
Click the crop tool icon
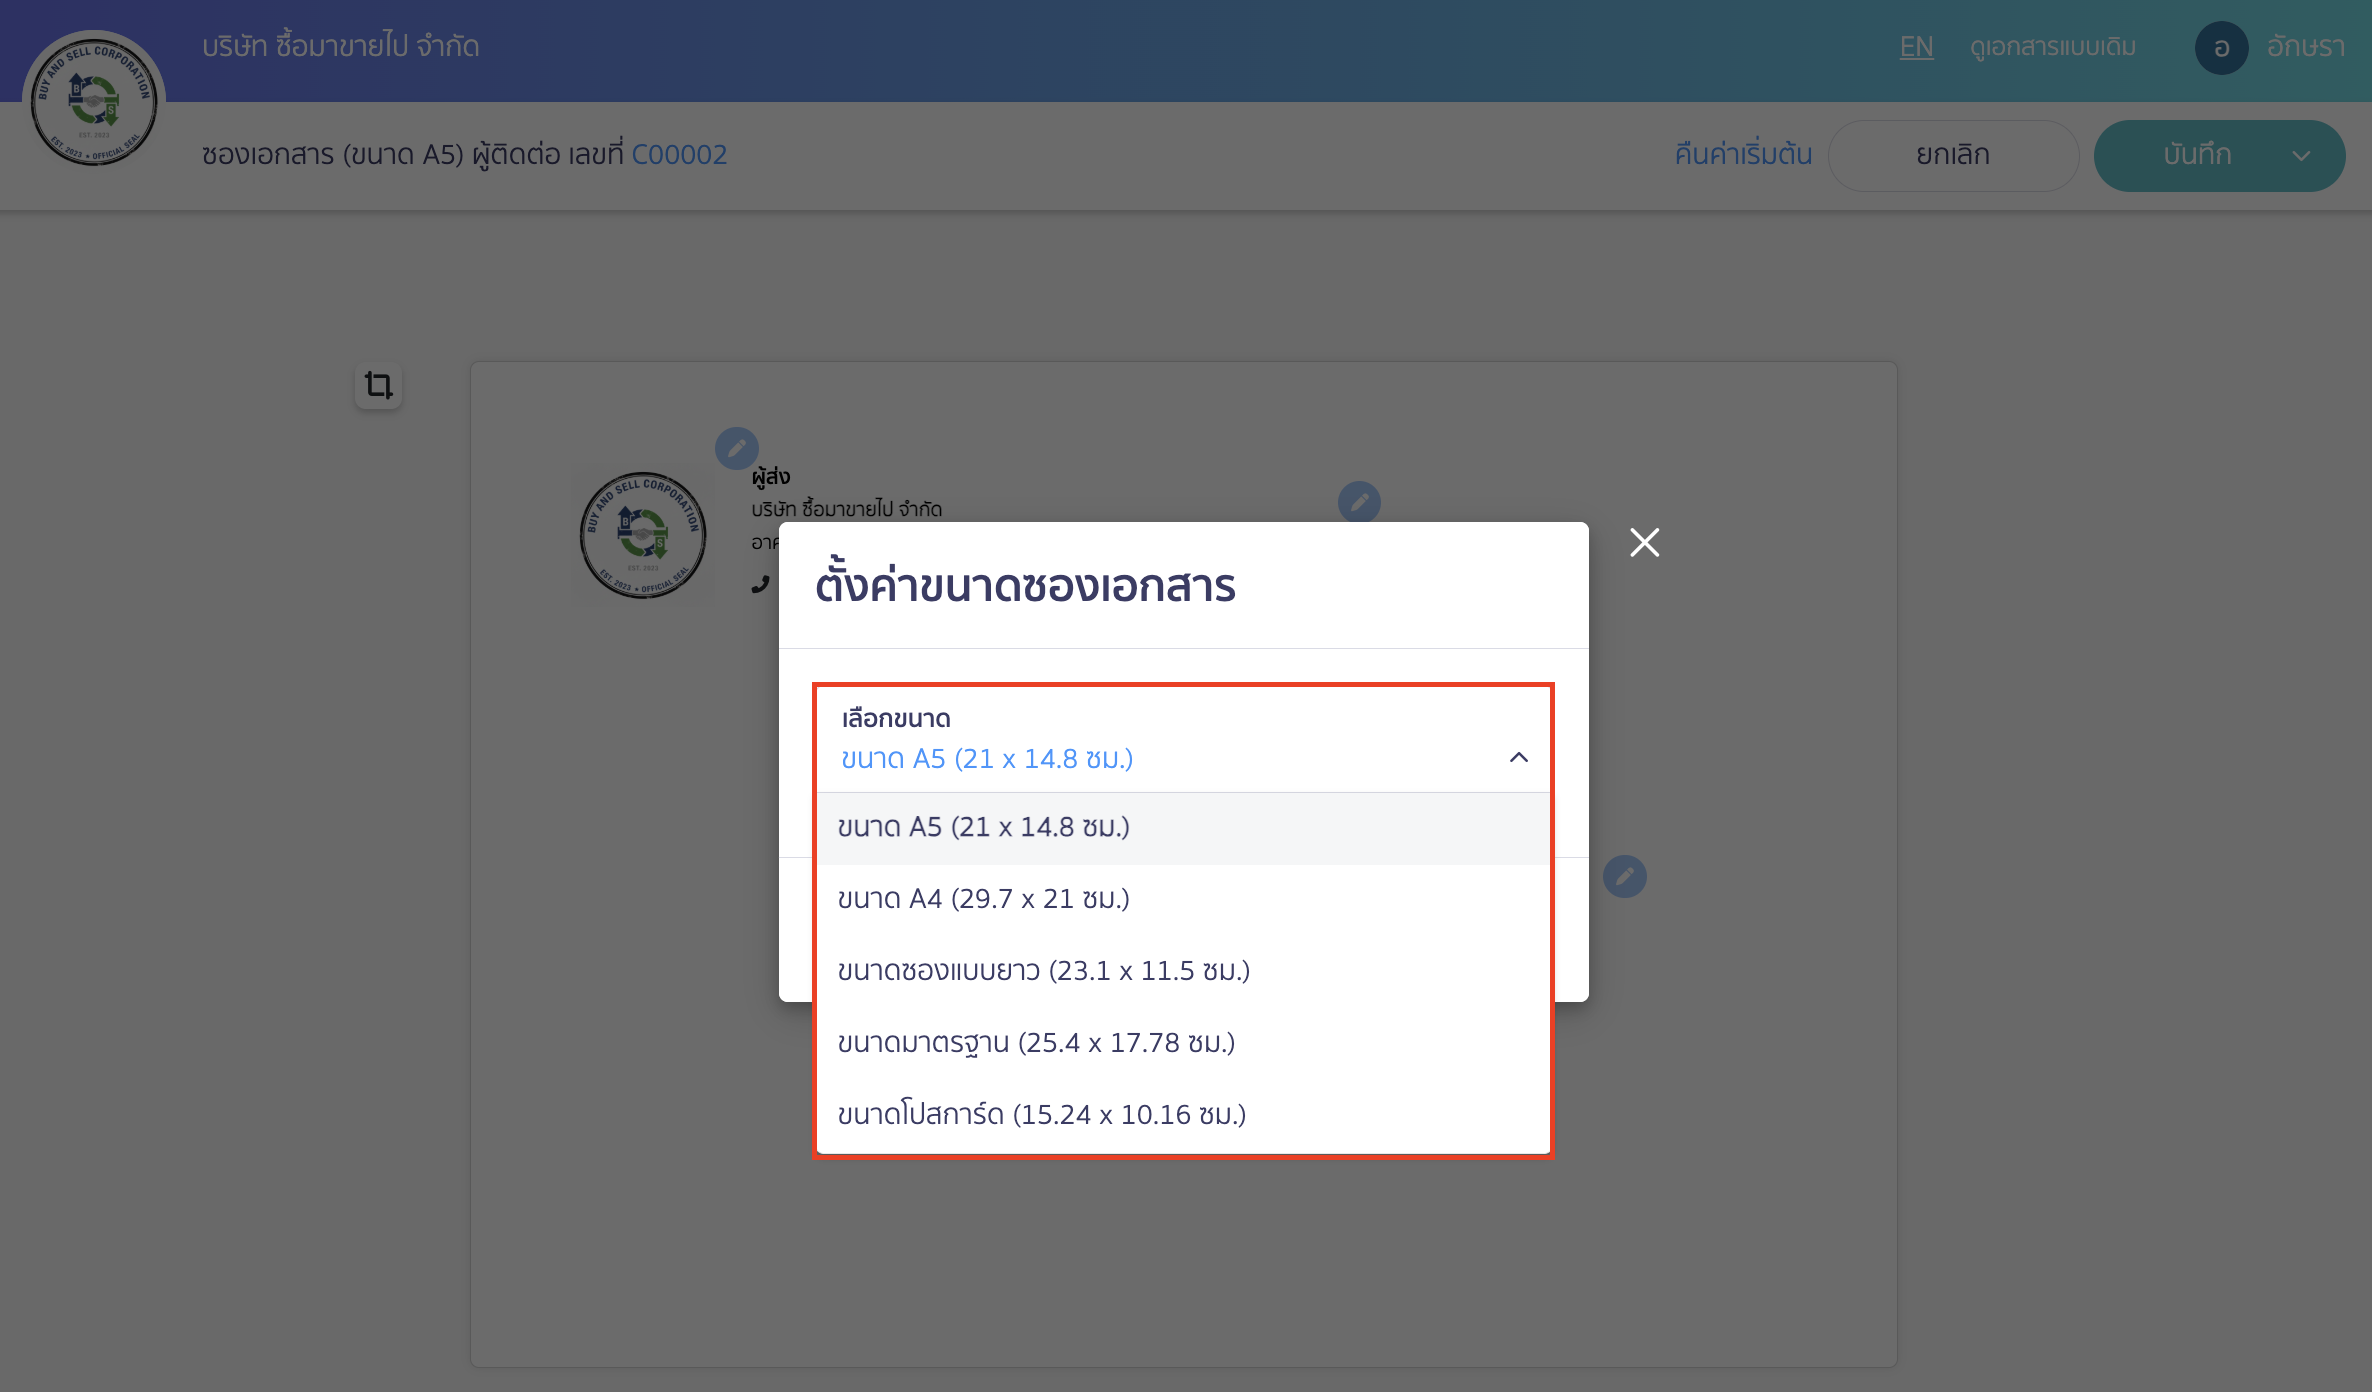pos(378,385)
